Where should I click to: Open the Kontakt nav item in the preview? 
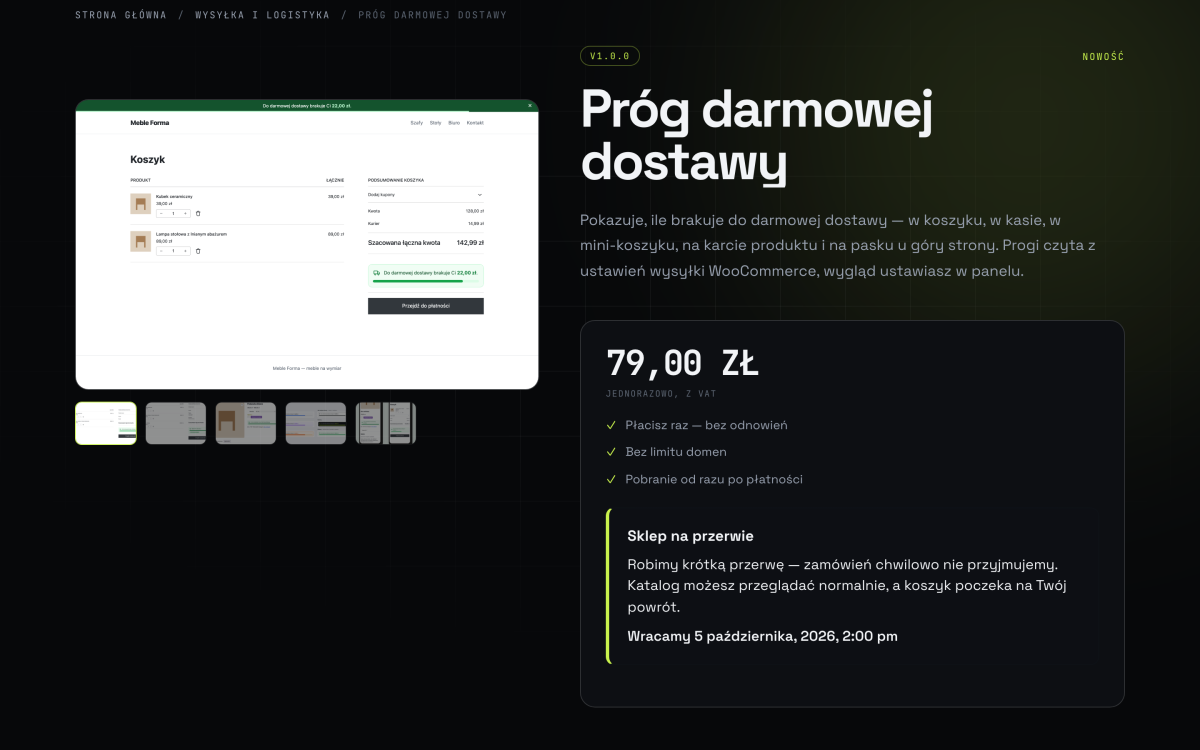click(475, 123)
